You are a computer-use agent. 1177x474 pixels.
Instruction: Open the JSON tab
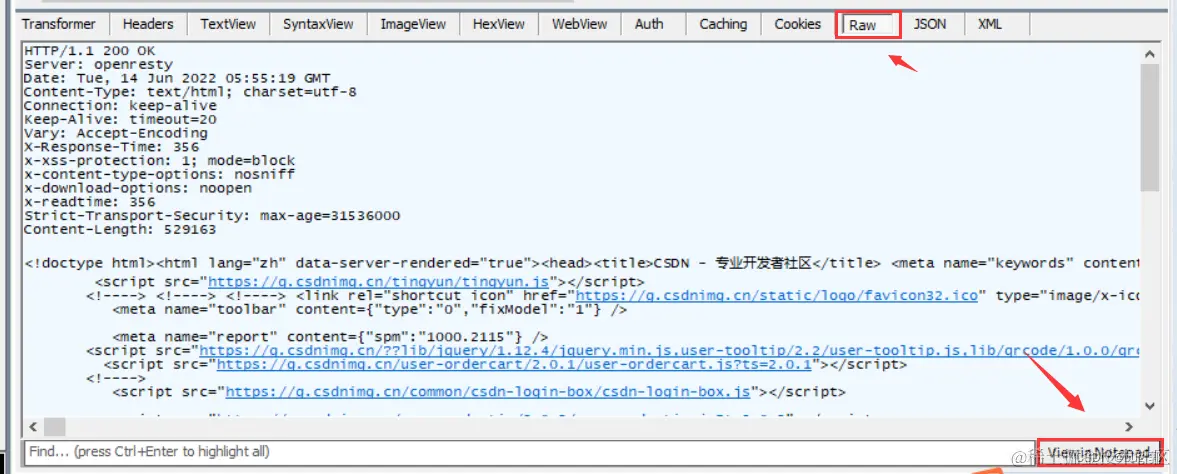(x=929, y=24)
